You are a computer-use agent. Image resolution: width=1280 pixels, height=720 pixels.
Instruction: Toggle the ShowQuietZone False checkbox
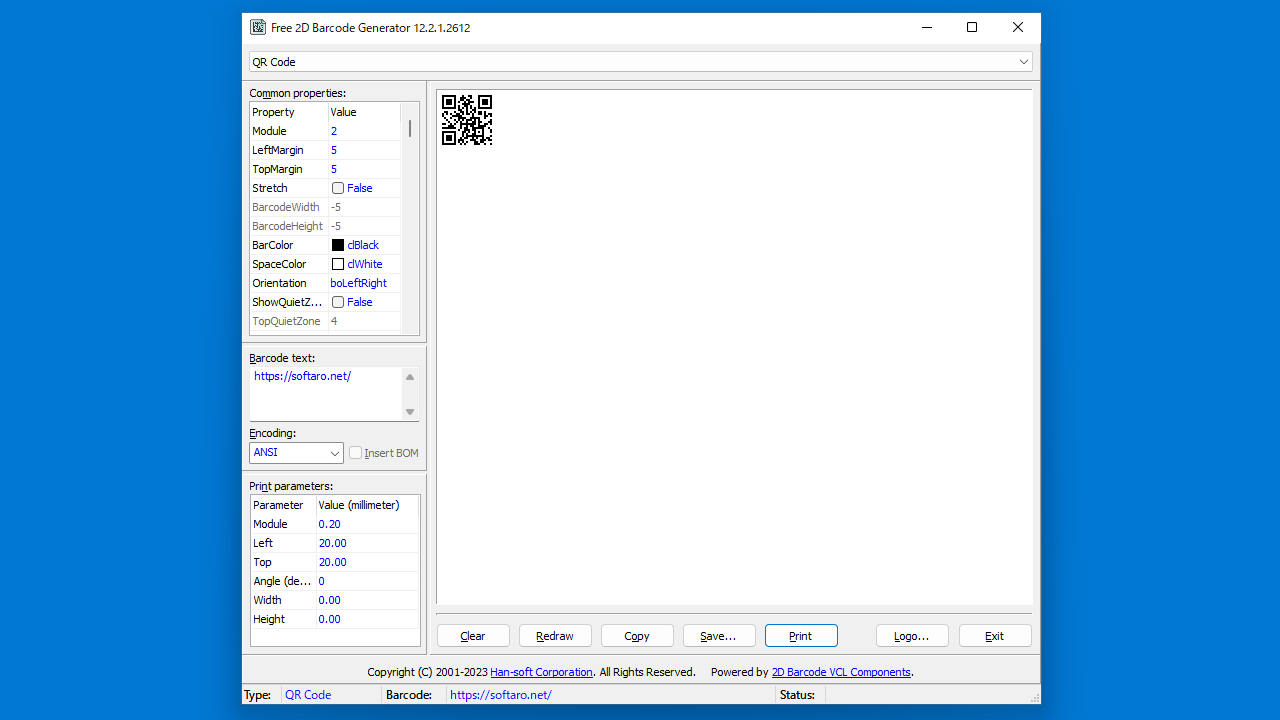point(338,302)
